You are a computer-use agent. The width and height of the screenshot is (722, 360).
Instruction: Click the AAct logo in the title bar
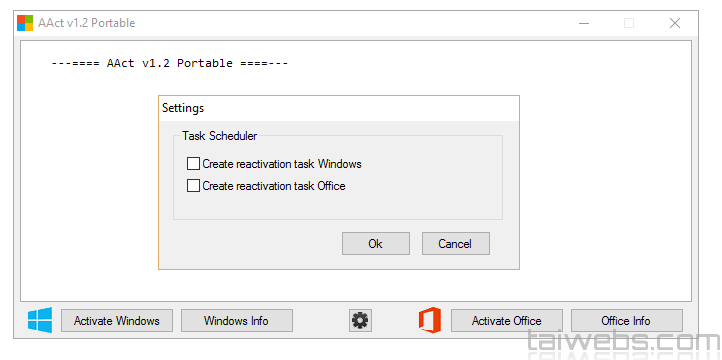click(25, 23)
